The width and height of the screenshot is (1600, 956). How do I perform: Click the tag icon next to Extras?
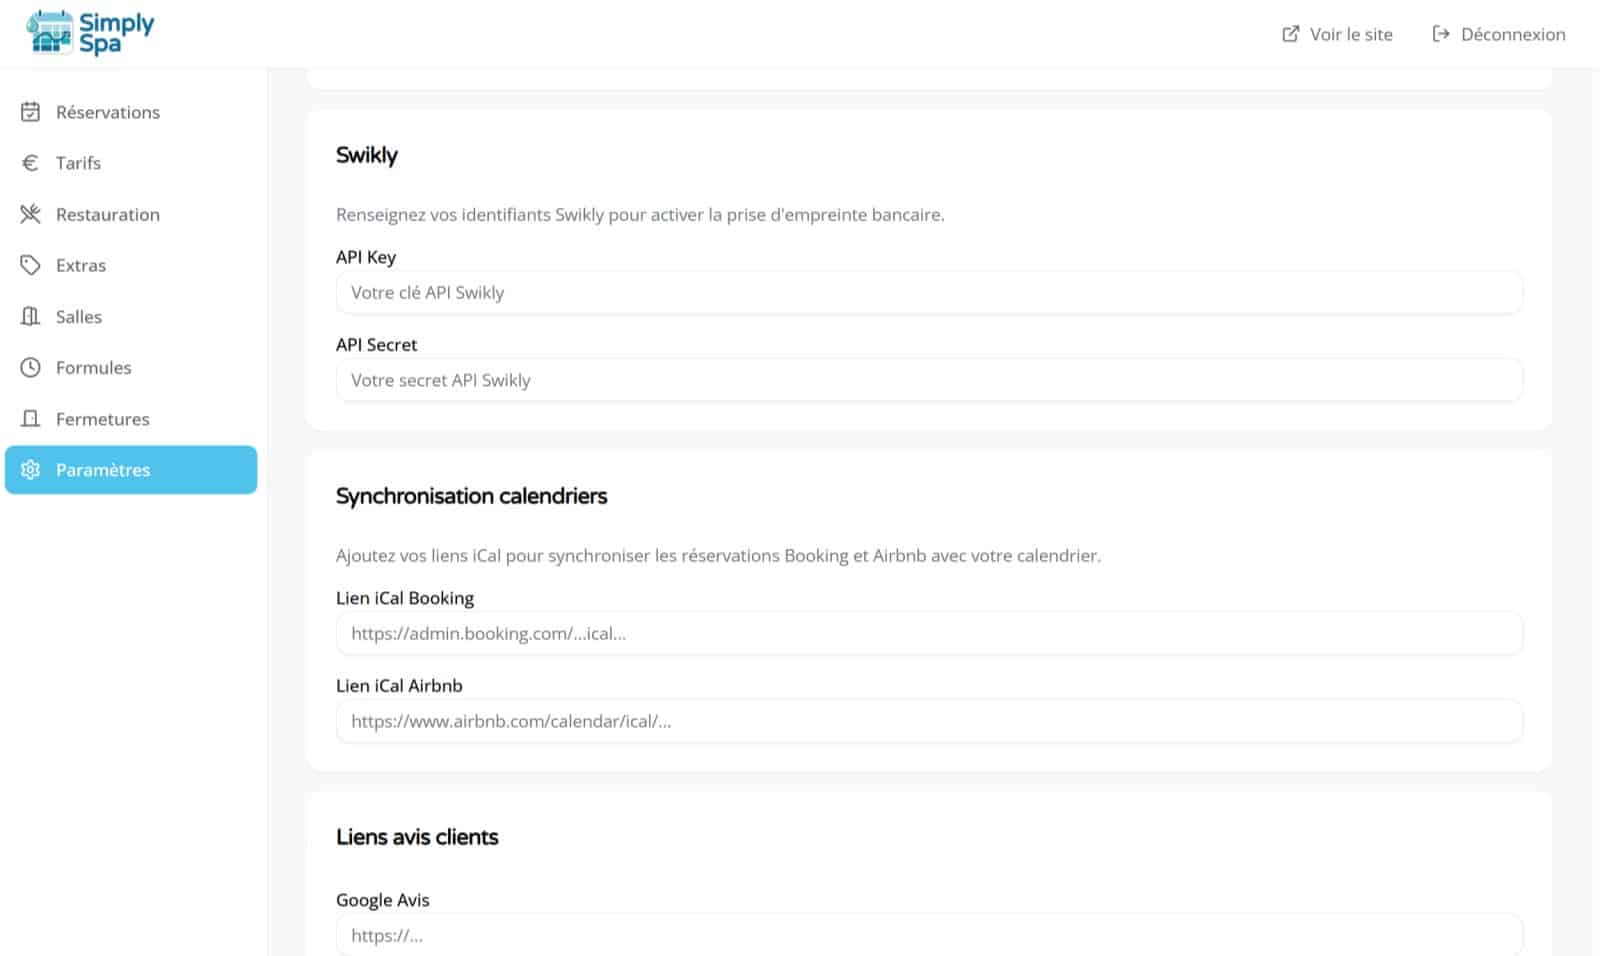pos(30,264)
